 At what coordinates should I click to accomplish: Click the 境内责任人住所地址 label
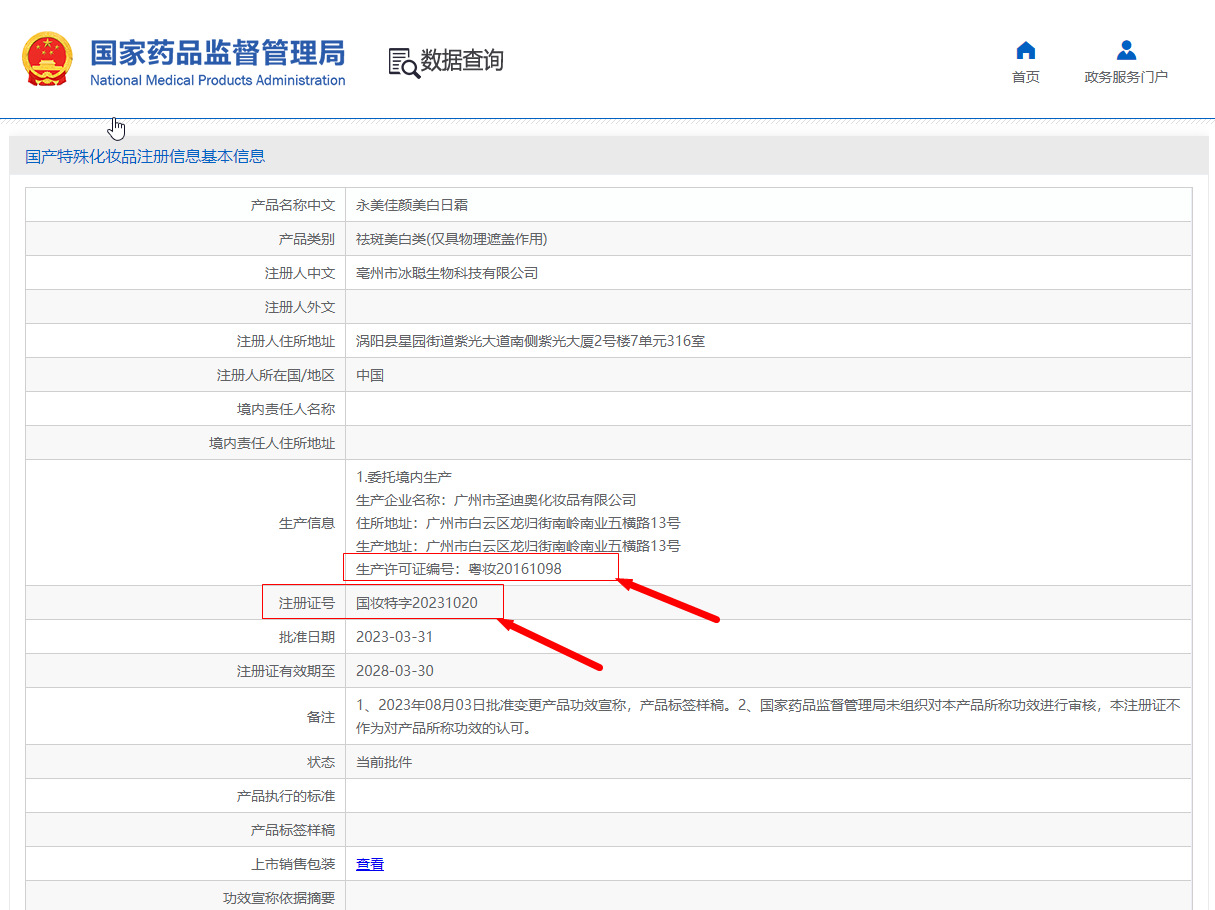tap(271, 443)
